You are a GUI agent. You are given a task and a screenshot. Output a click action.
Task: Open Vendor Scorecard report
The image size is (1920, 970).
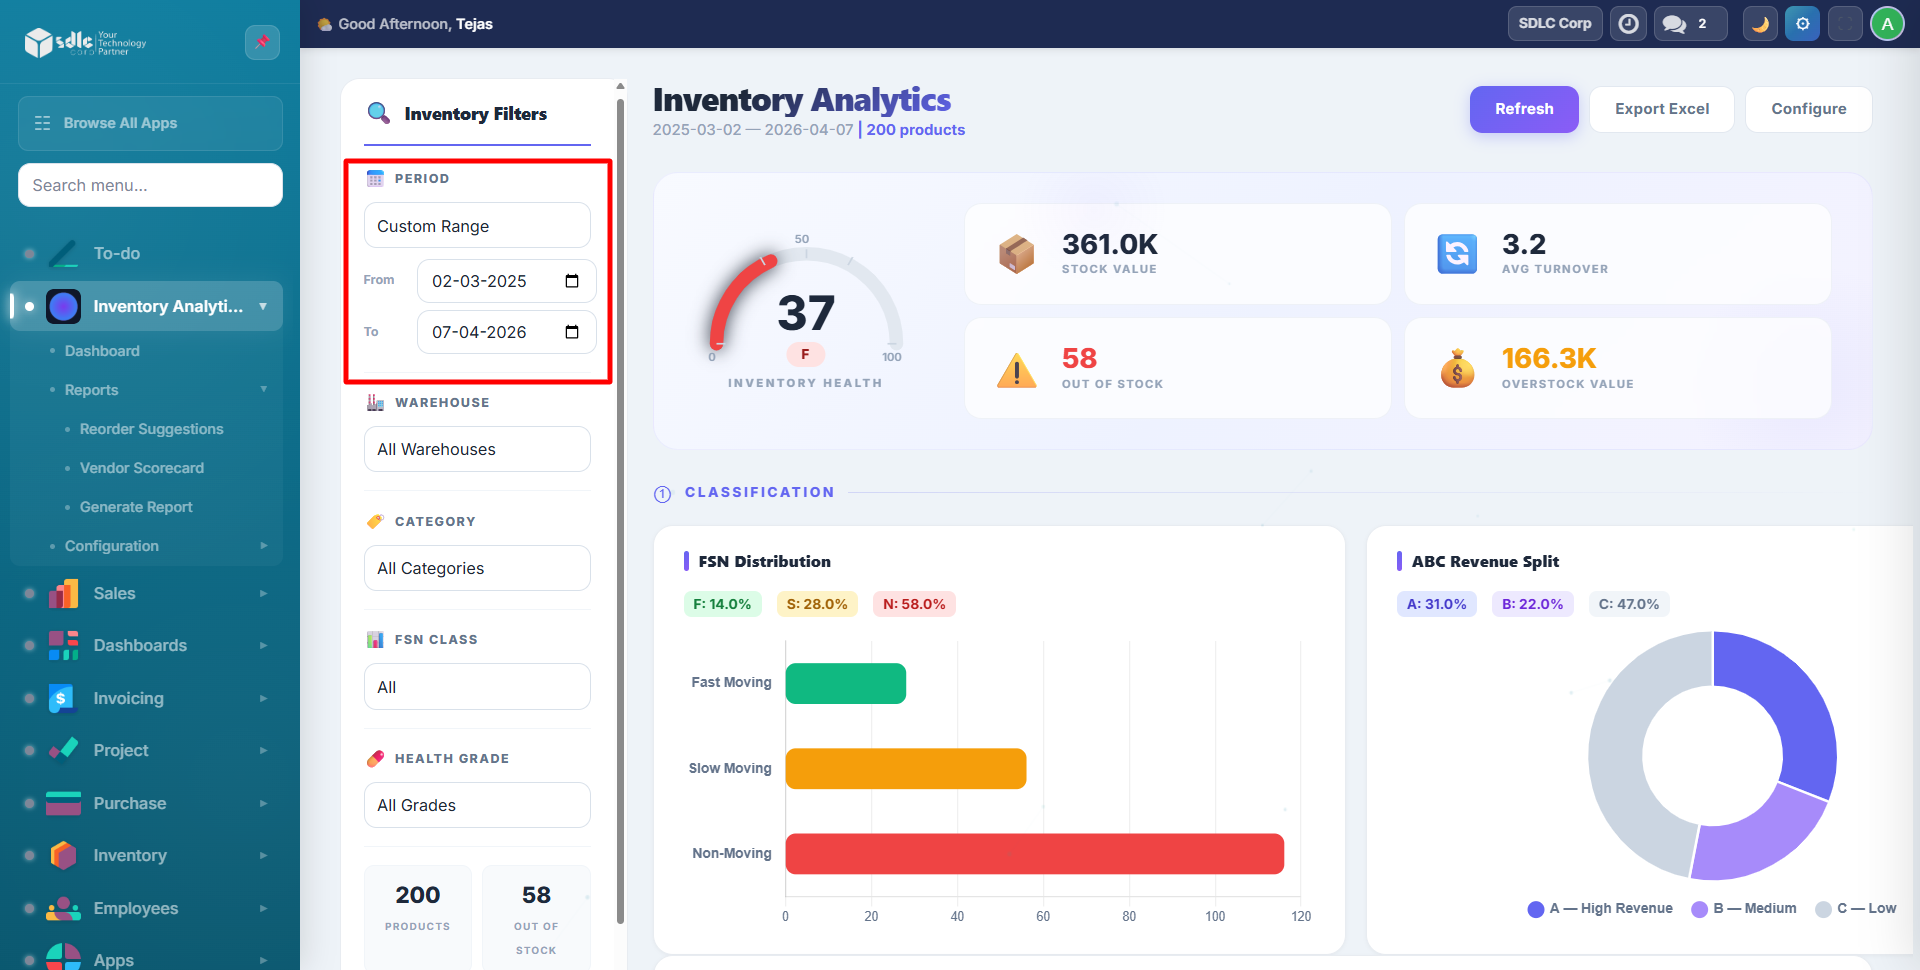(142, 468)
